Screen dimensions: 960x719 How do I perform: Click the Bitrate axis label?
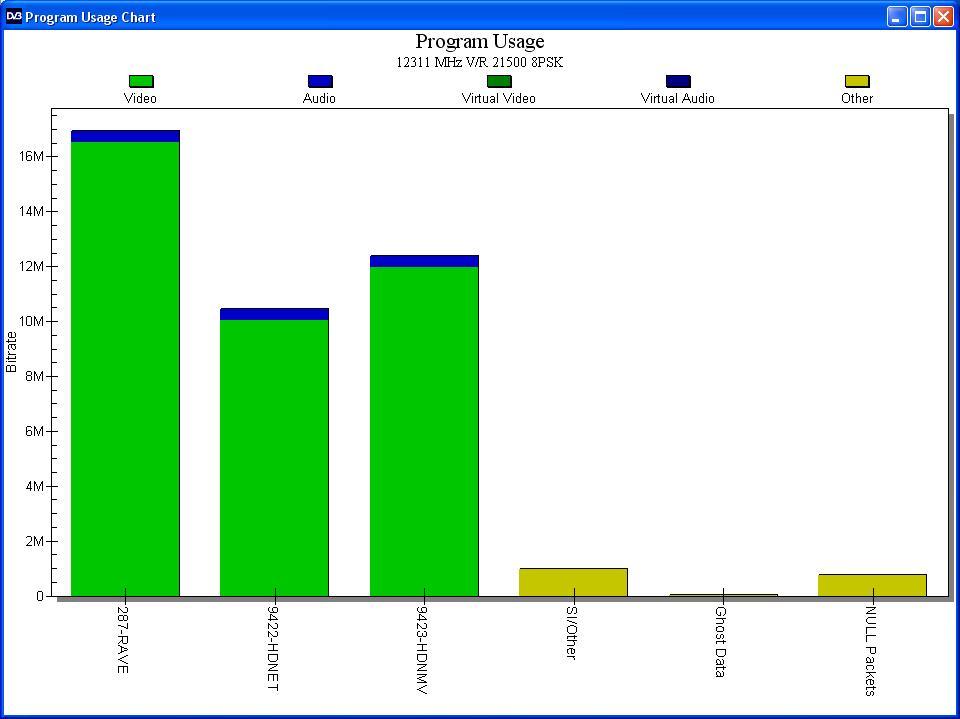click(12, 352)
